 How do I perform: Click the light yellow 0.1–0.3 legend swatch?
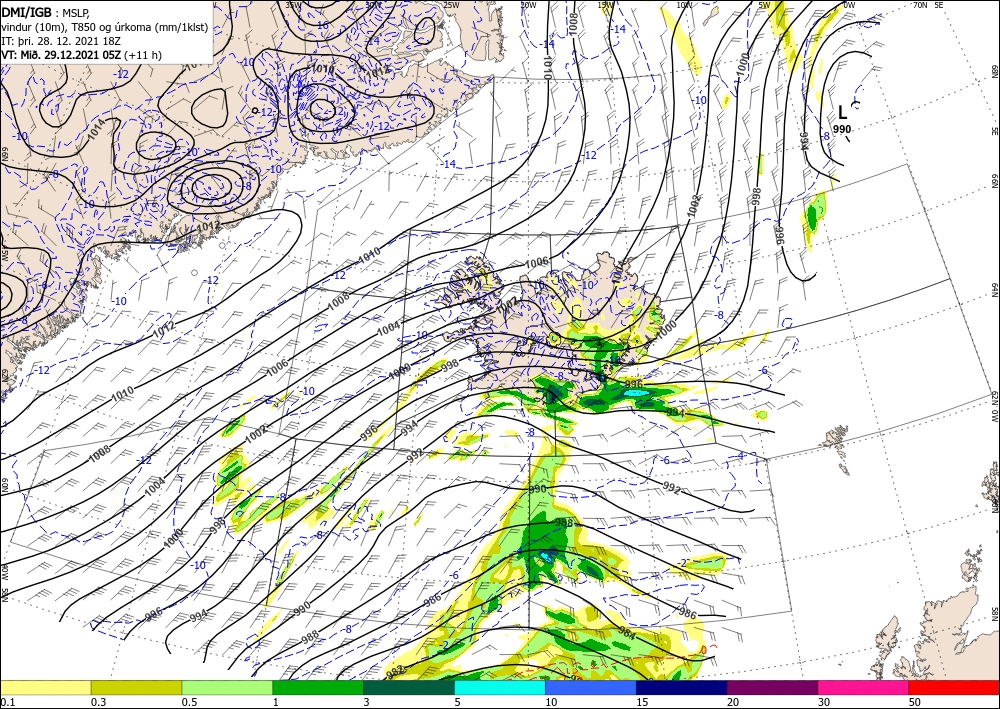[x=45, y=687]
